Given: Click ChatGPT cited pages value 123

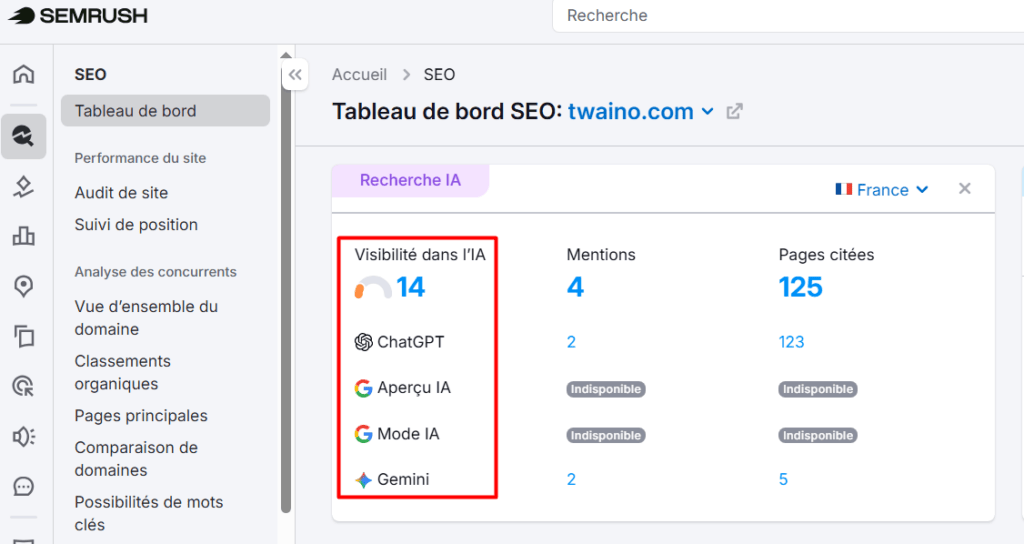Looking at the screenshot, I should [x=792, y=342].
